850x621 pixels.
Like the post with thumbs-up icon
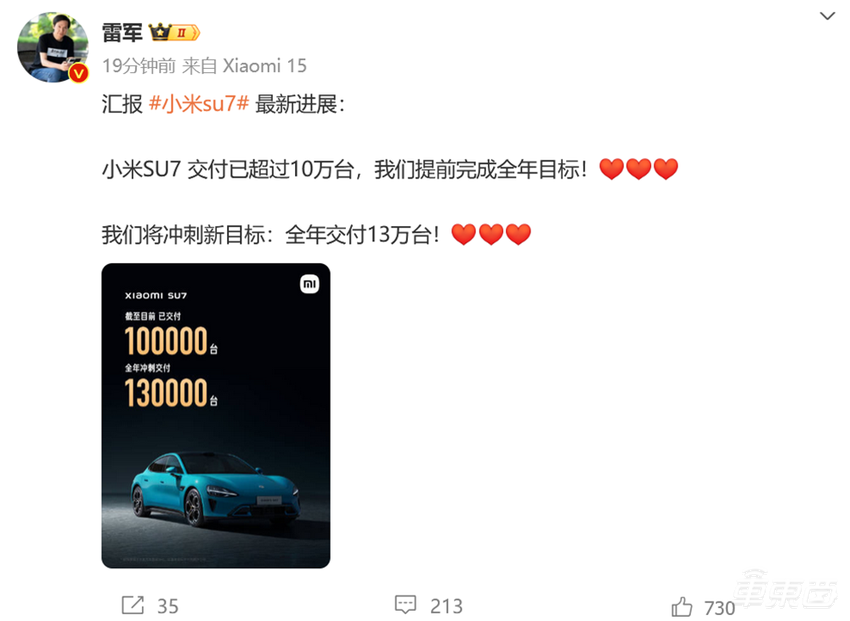coord(682,606)
